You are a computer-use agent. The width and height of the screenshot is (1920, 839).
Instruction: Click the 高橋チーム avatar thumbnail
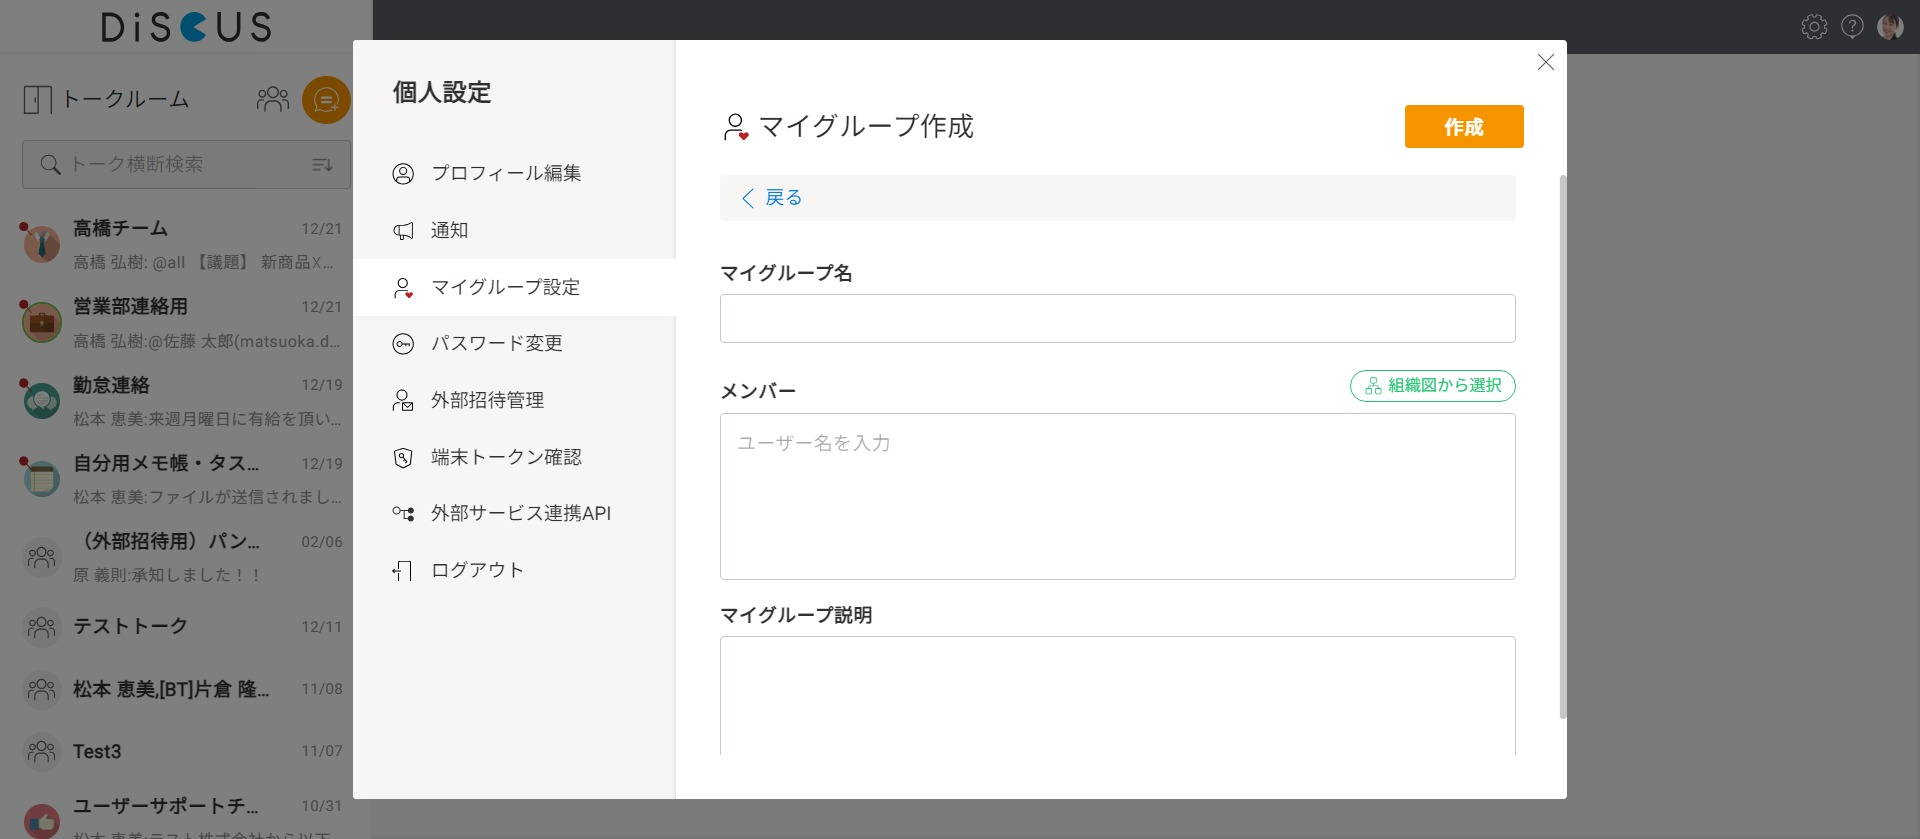click(x=42, y=243)
